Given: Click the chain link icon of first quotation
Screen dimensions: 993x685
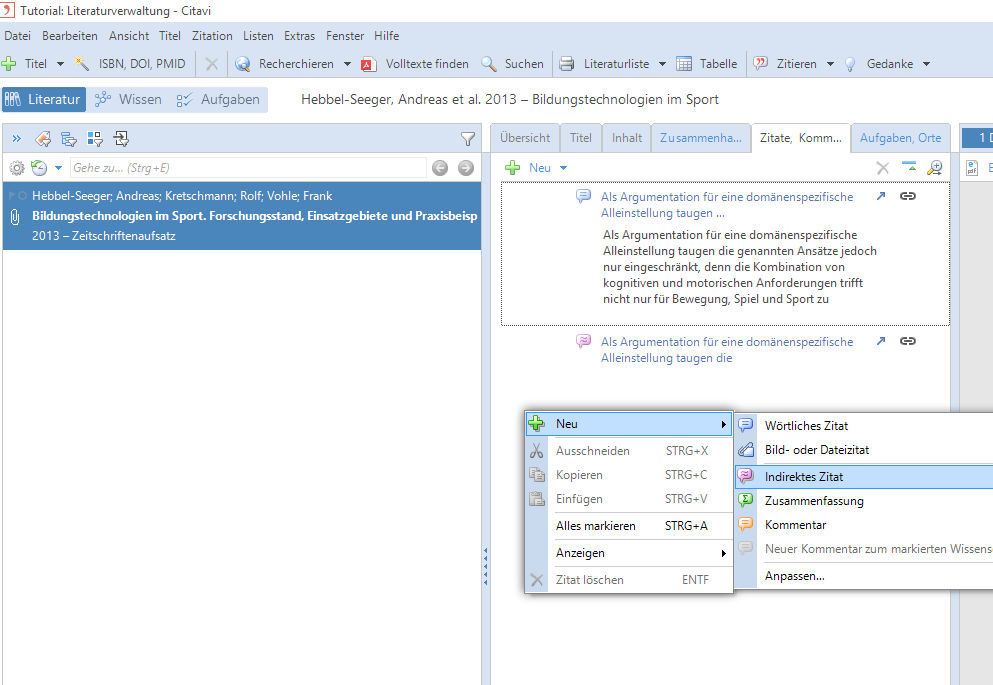Looking at the screenshot, I should (908, 196).
